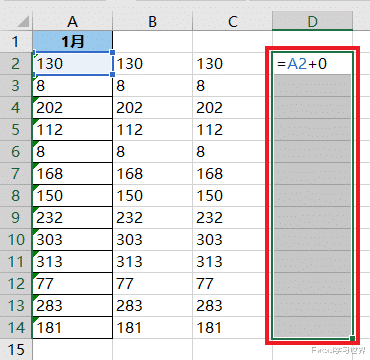Screen dimensions: 370x360
Task: Click cell C14 containing 181
Action: [x=232, y=327]
